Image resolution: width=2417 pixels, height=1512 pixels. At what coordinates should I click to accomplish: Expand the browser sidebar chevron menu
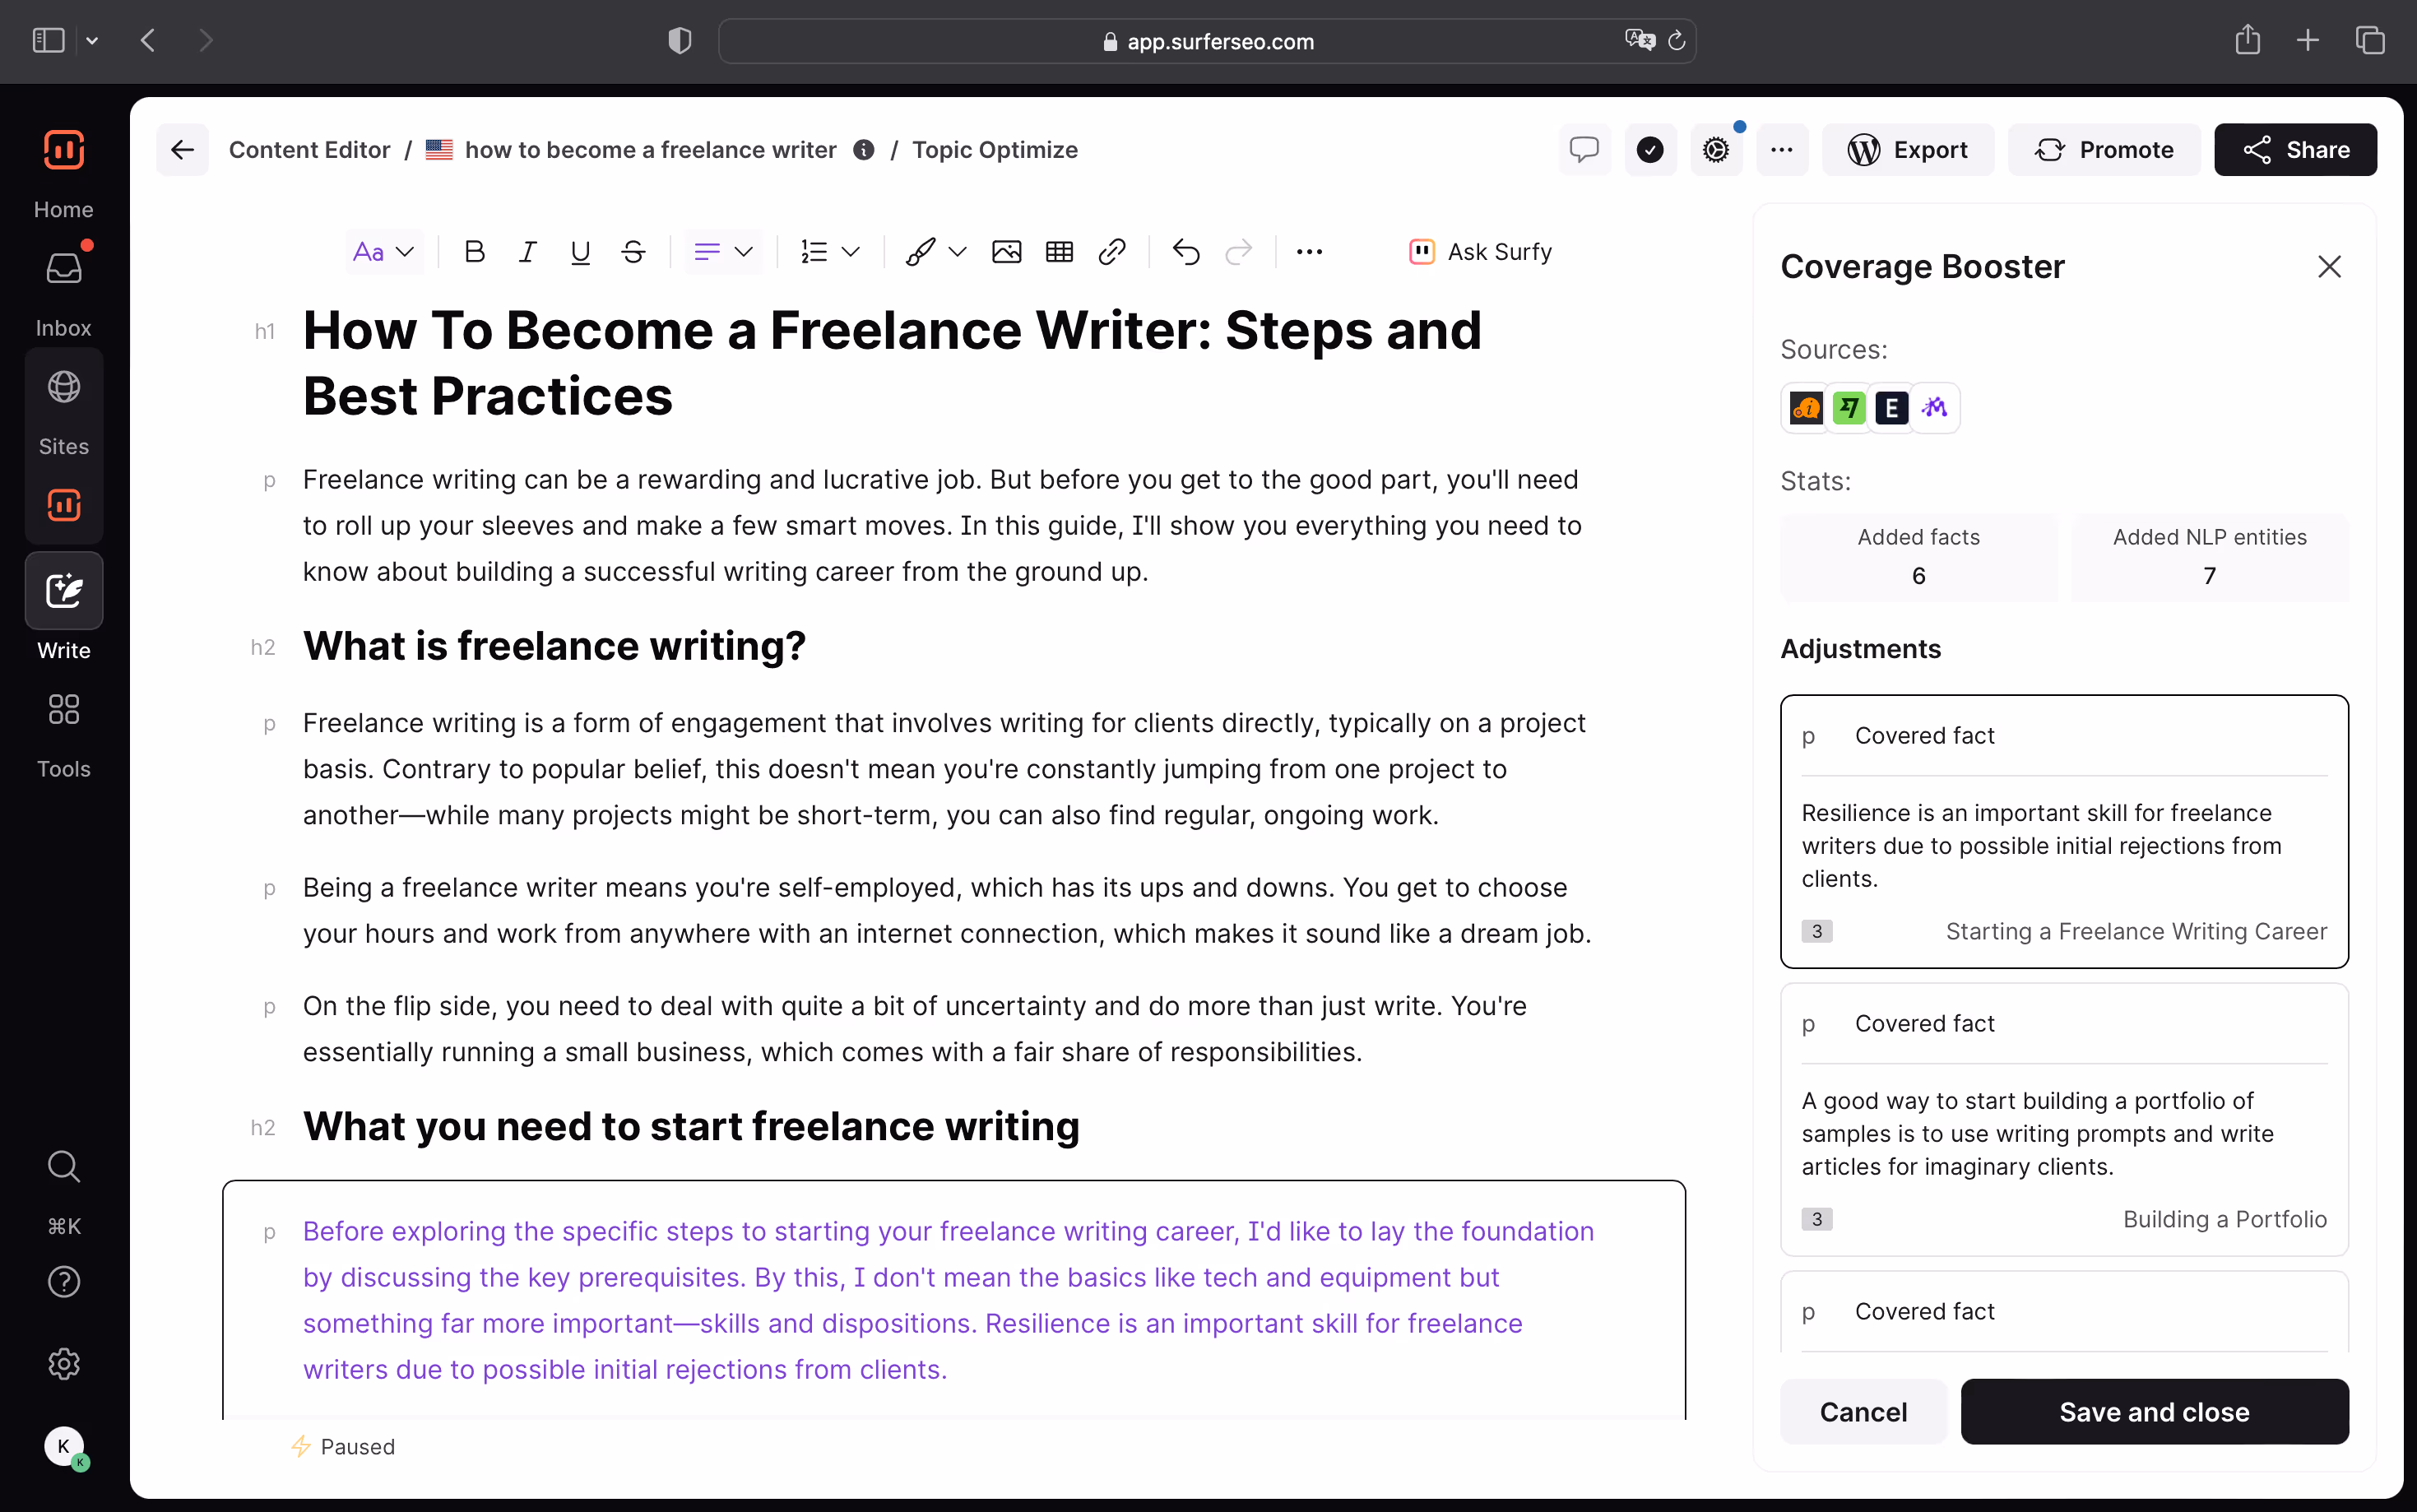coord(92,41)
